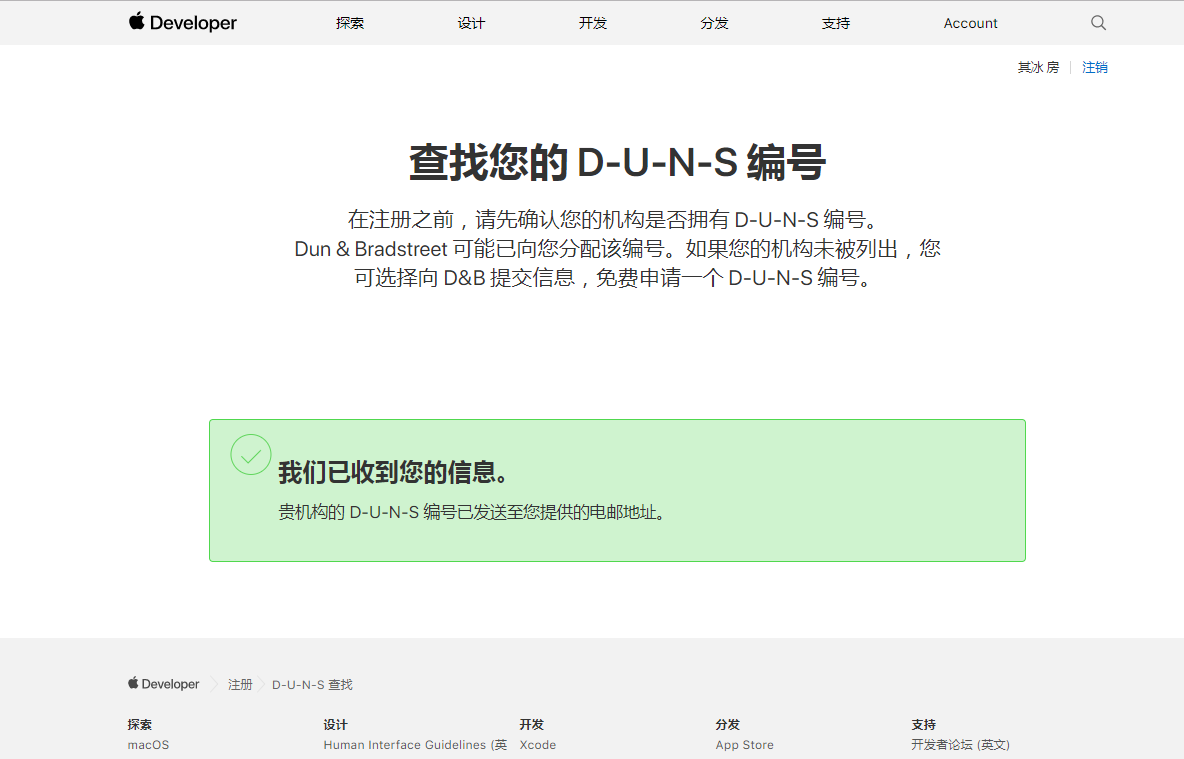Click the green success checkmark icon
Image resolution: width=1184 pixels, height=759 pixels.
pos(251,455)
